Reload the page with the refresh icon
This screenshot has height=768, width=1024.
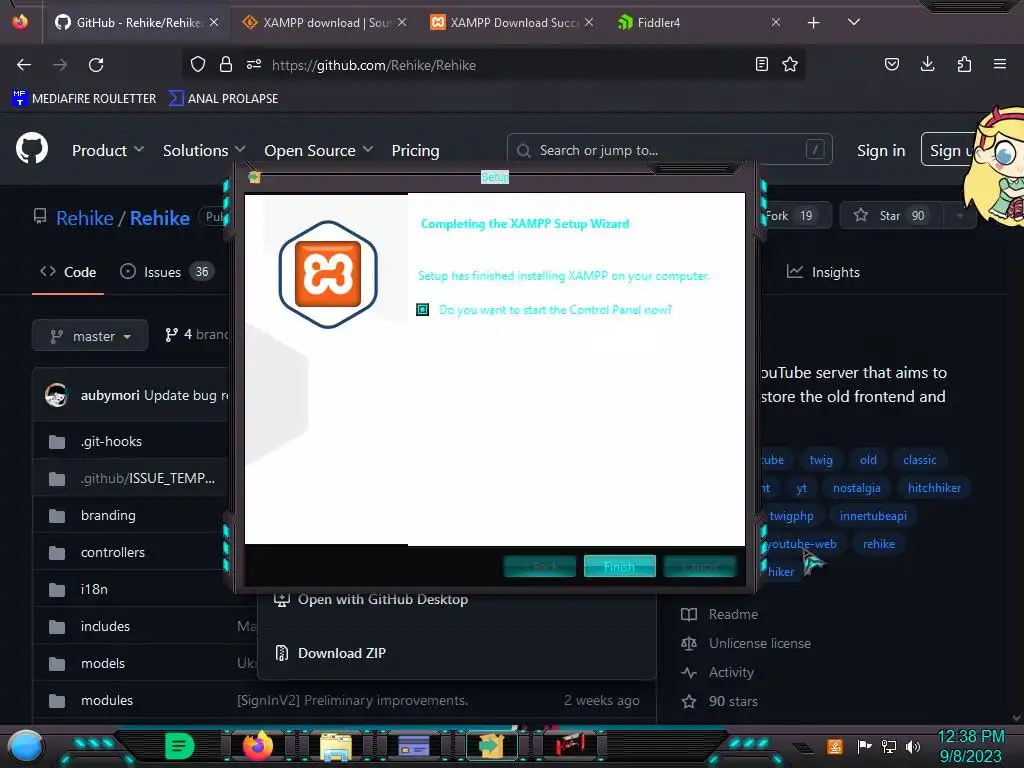(96, 65)
